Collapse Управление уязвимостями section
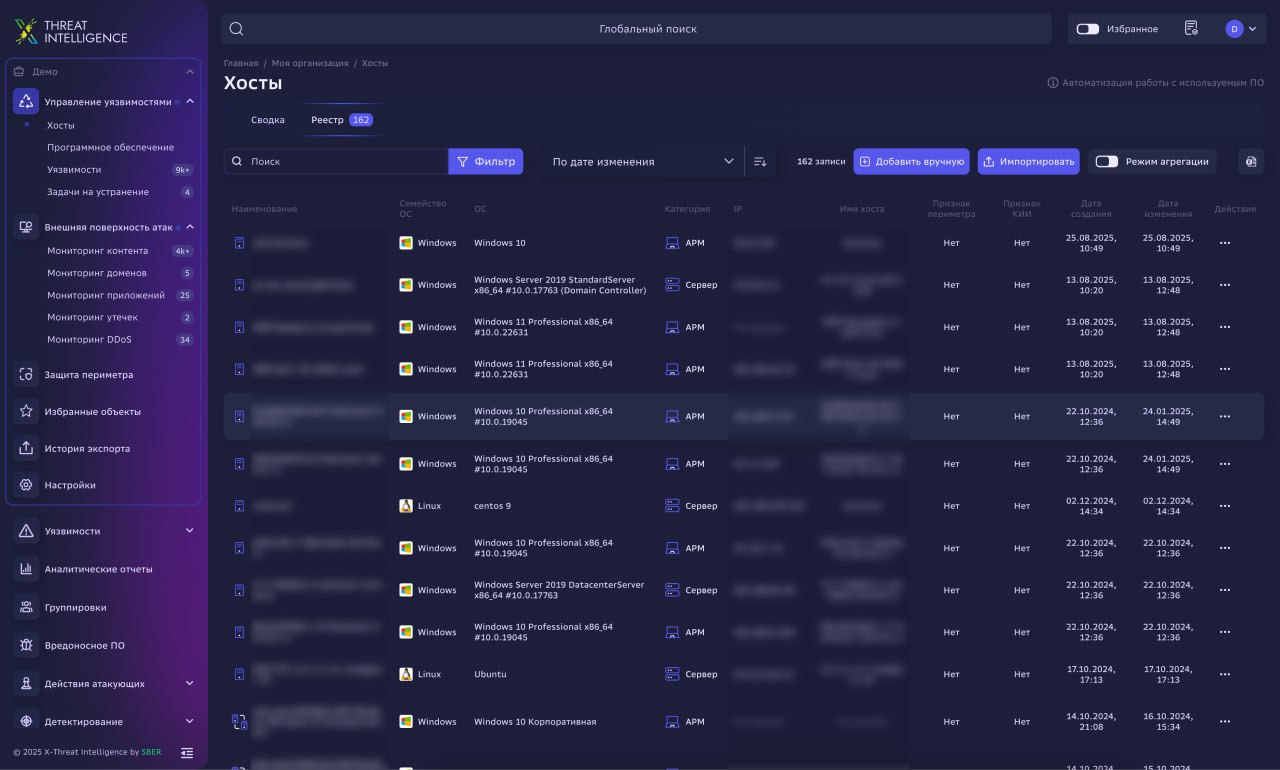Screen dimensions: 1280x770 tap(190, 101)
